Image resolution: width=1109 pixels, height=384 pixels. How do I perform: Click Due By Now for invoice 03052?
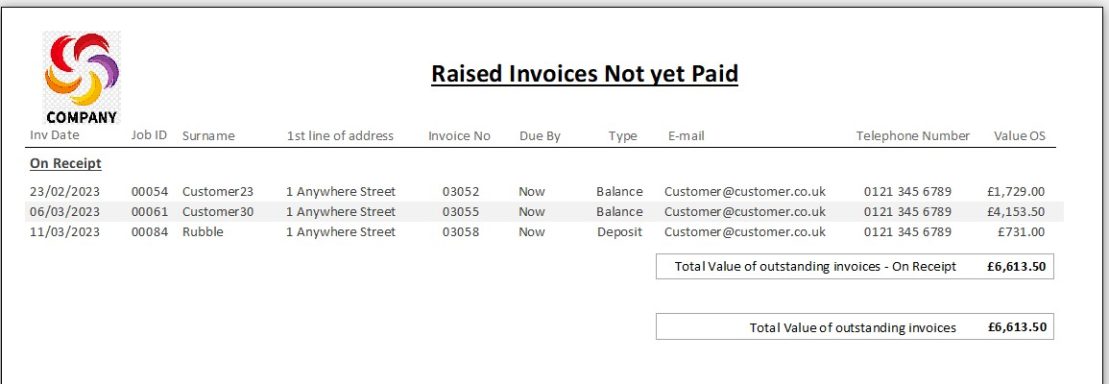532,192
